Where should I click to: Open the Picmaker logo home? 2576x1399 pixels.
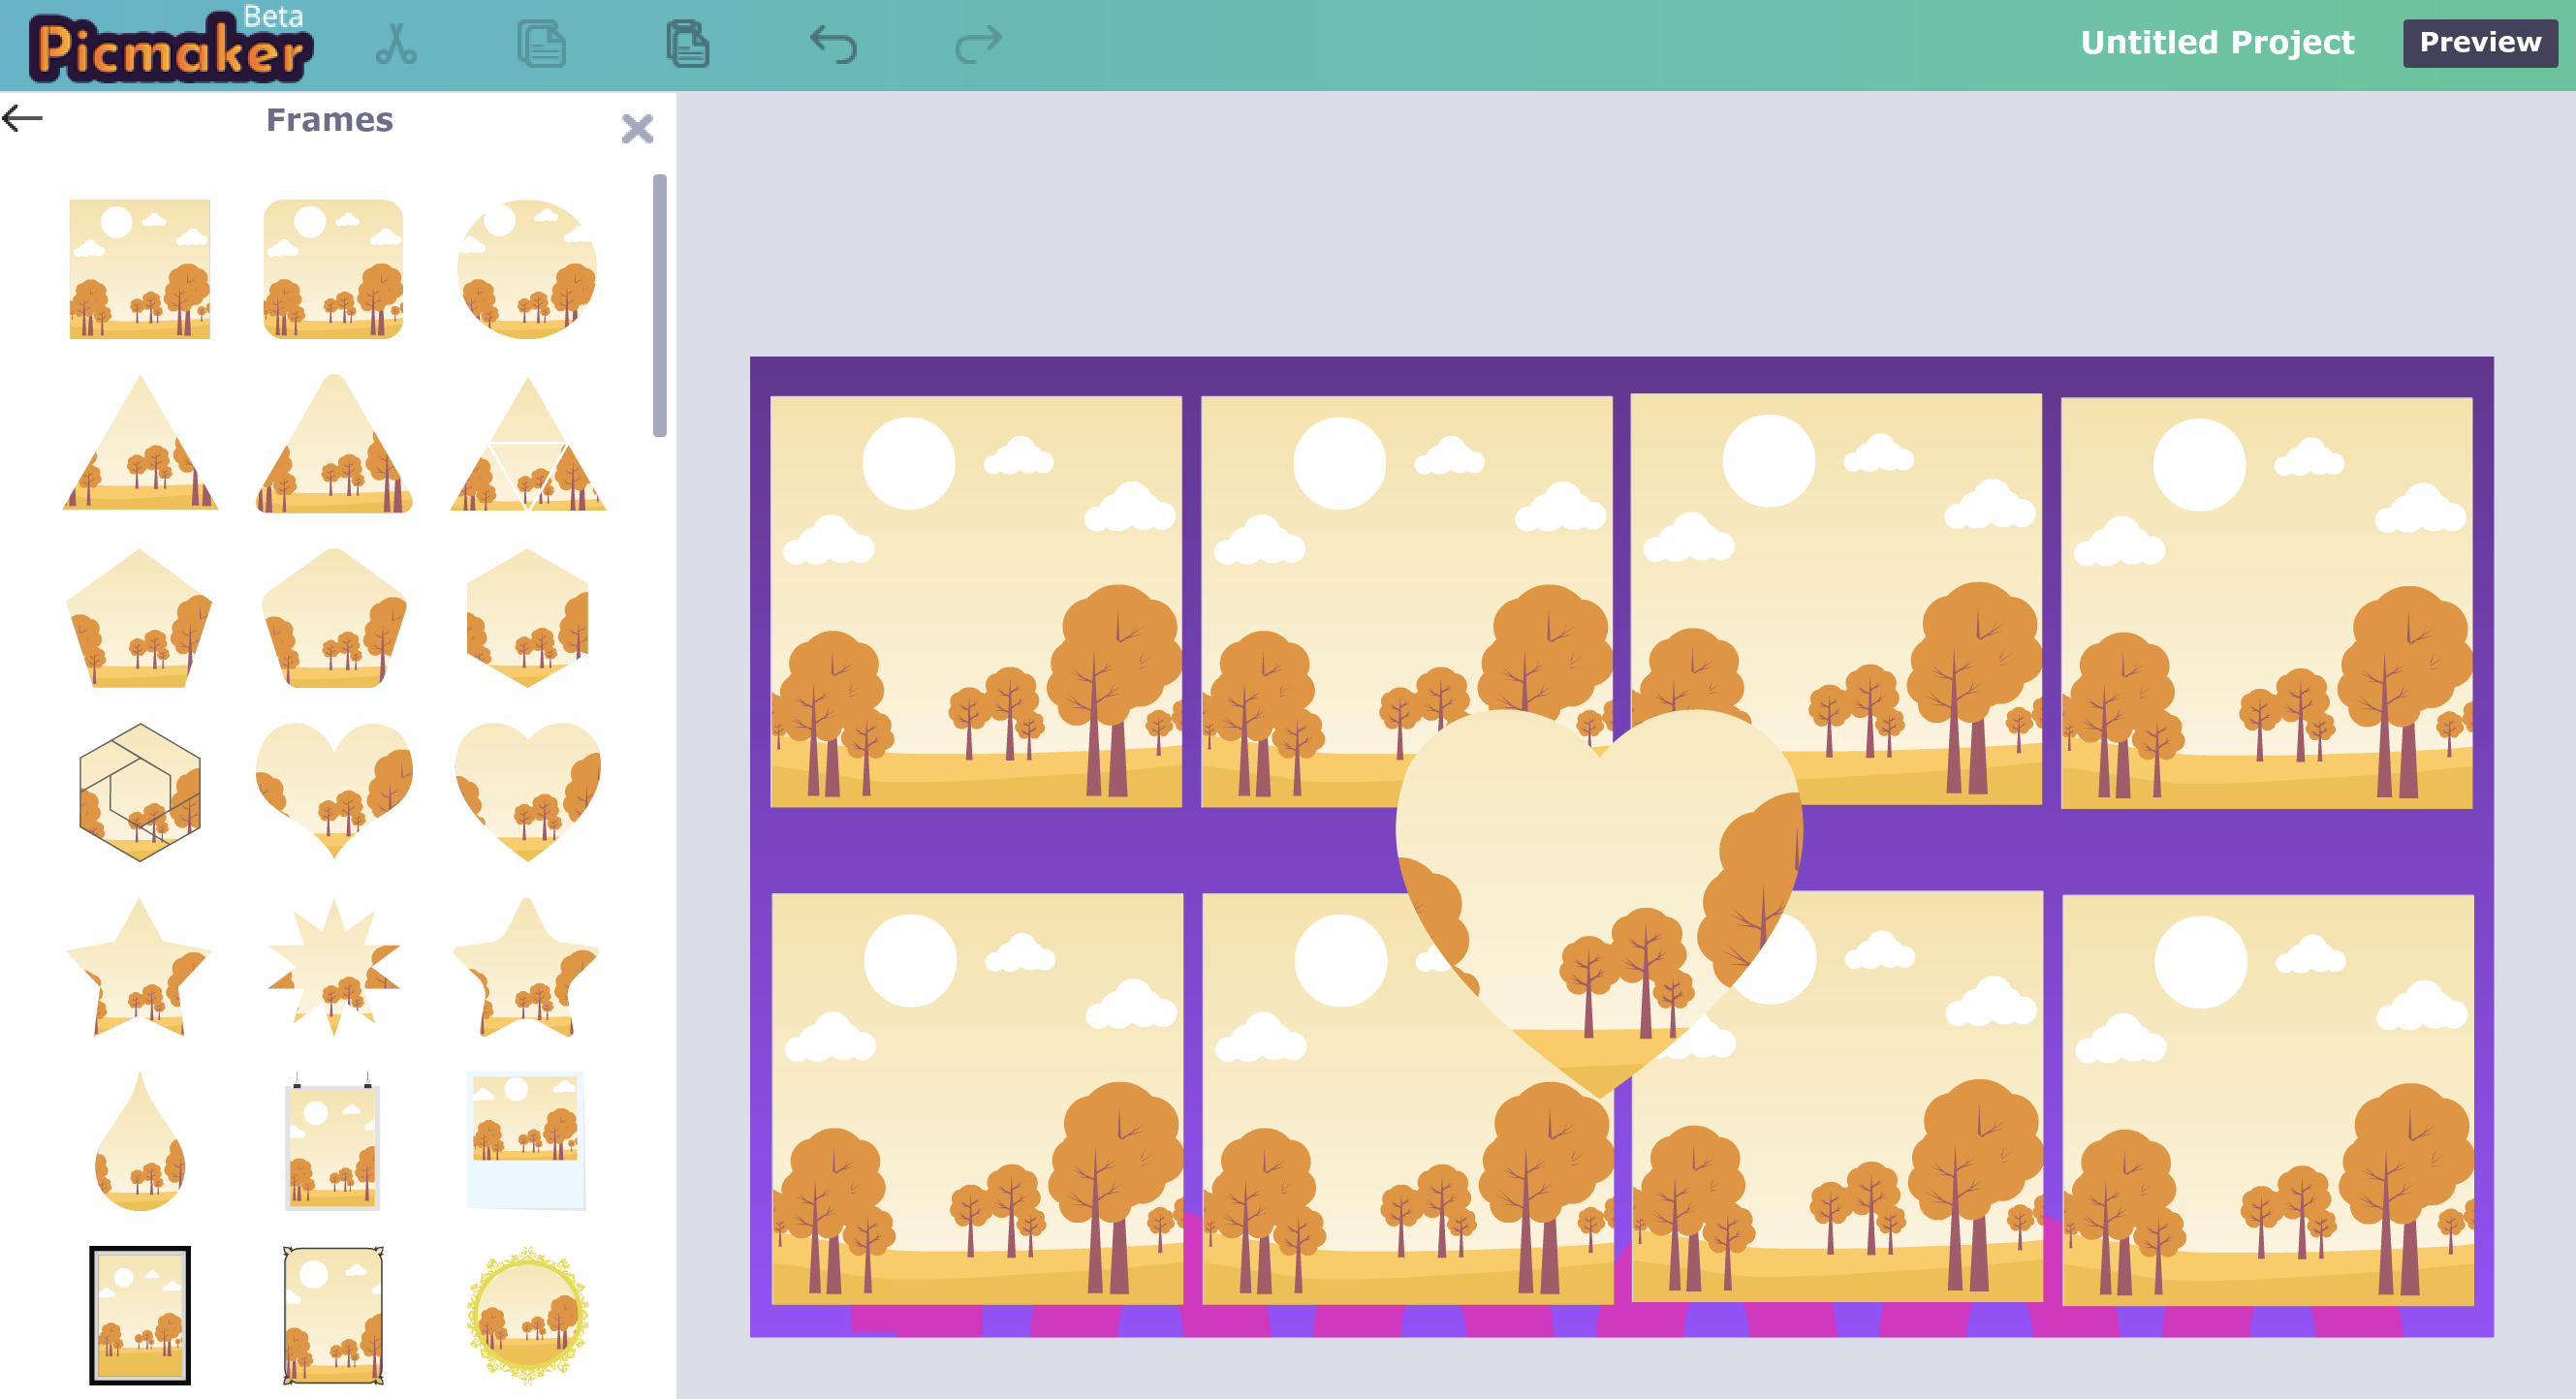170,48
